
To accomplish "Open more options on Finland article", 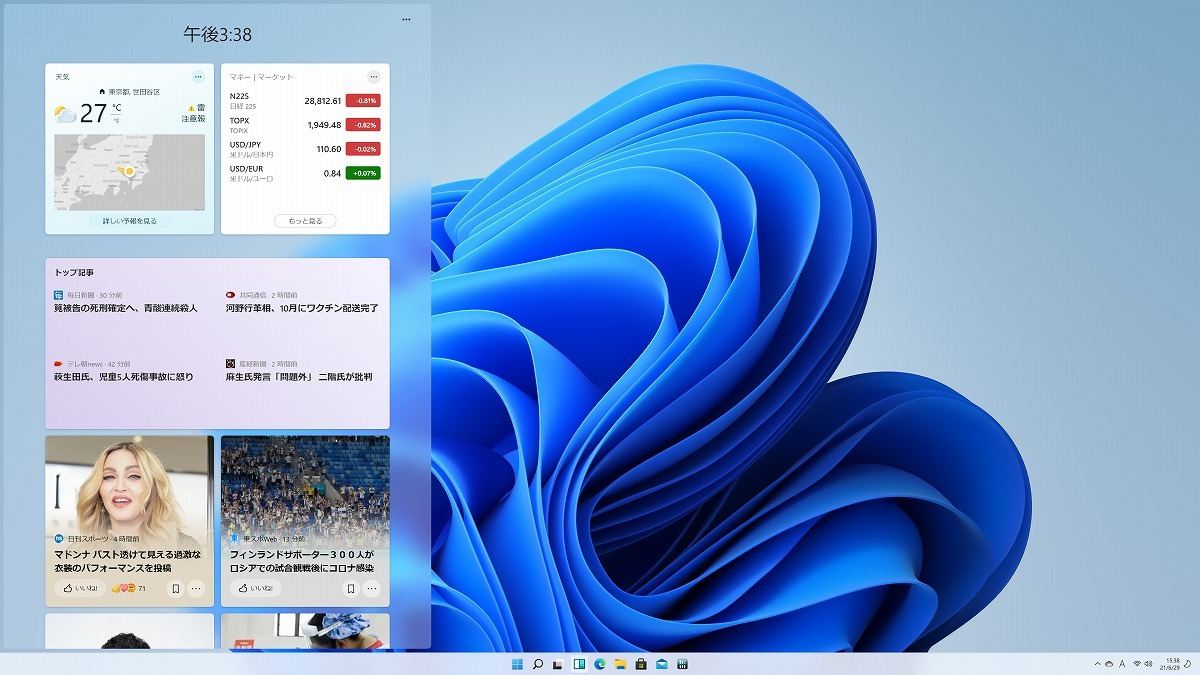I will pyautogui.click(x=372, y=589).
